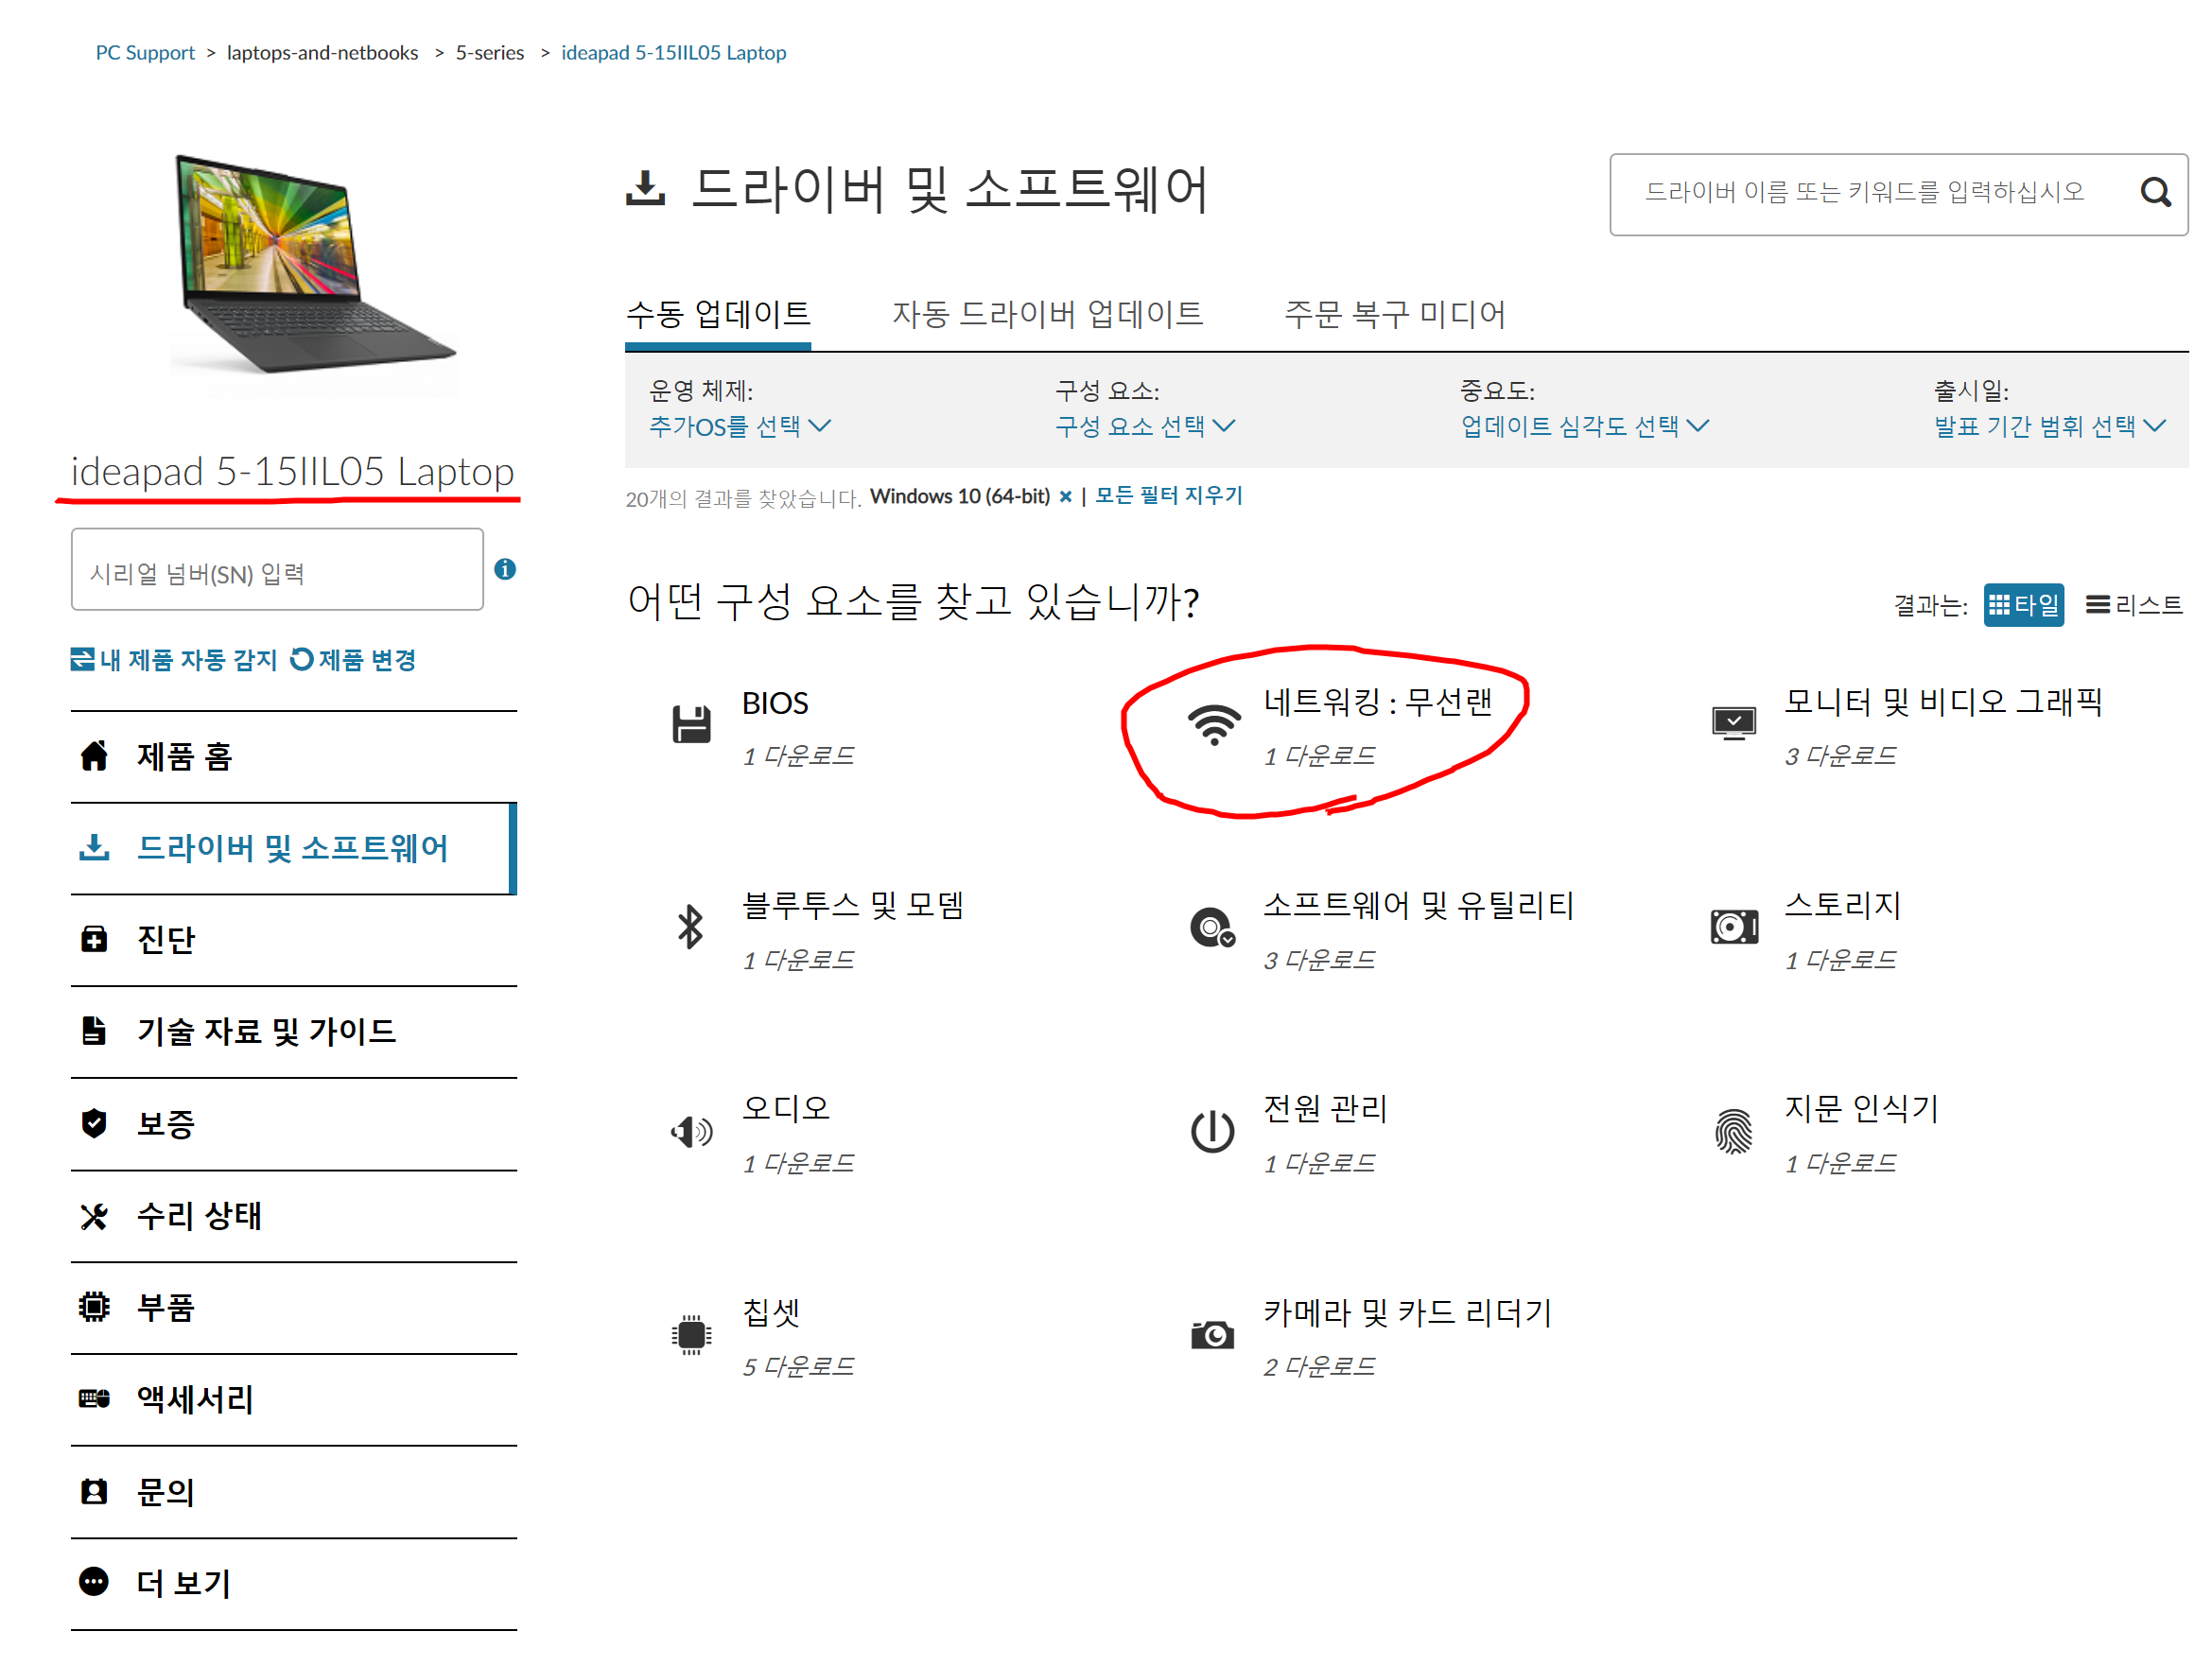Switch results to 타일 tile view
Viewport: 2212px width, 1666px height.
2023,605
